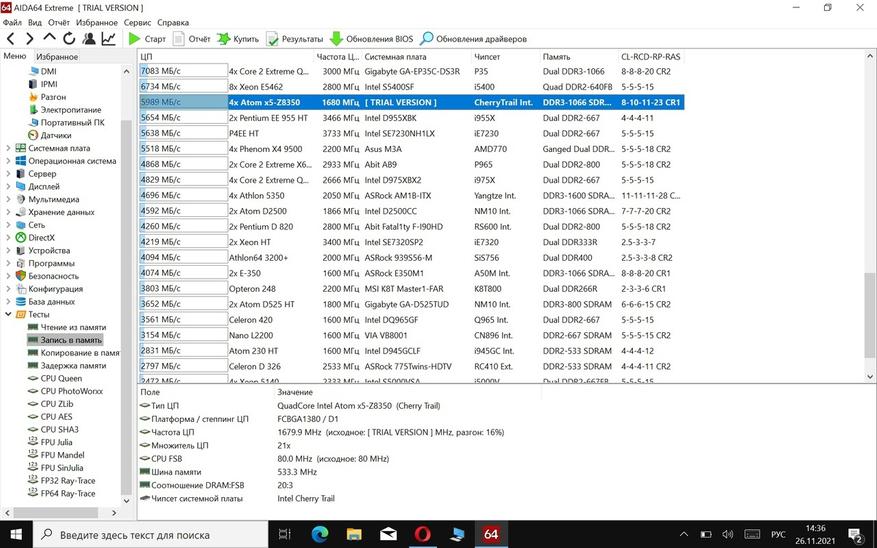Image resolution: width=877 pixels, height=548 pixels.
Task: Go back with the left arrow icon
Action: point(11,39)
